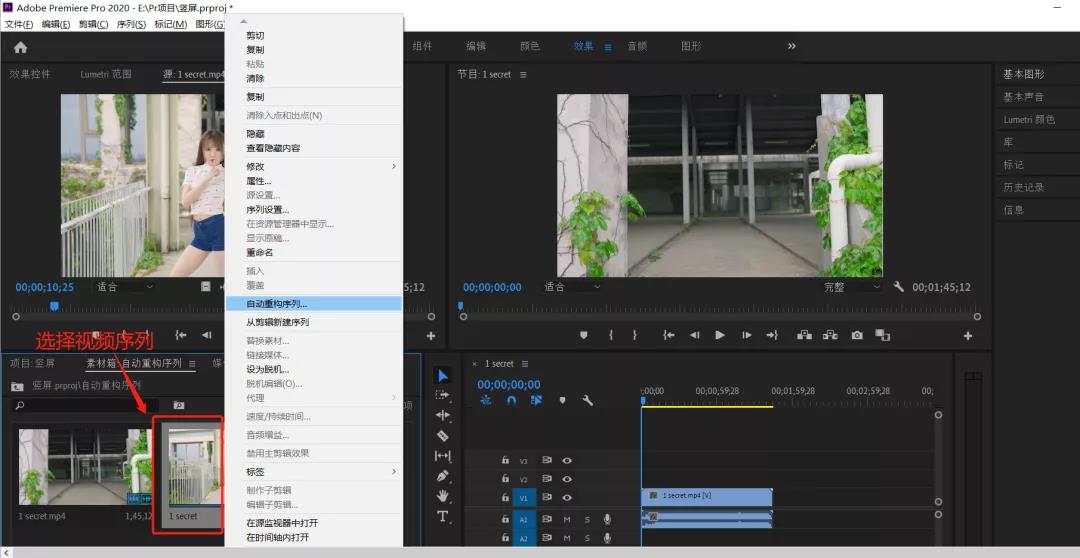Image resolution: width=1080 pixels, height=558 pixels.
Task: Add a marker in the timeline header
Action: tap(562, 400)
